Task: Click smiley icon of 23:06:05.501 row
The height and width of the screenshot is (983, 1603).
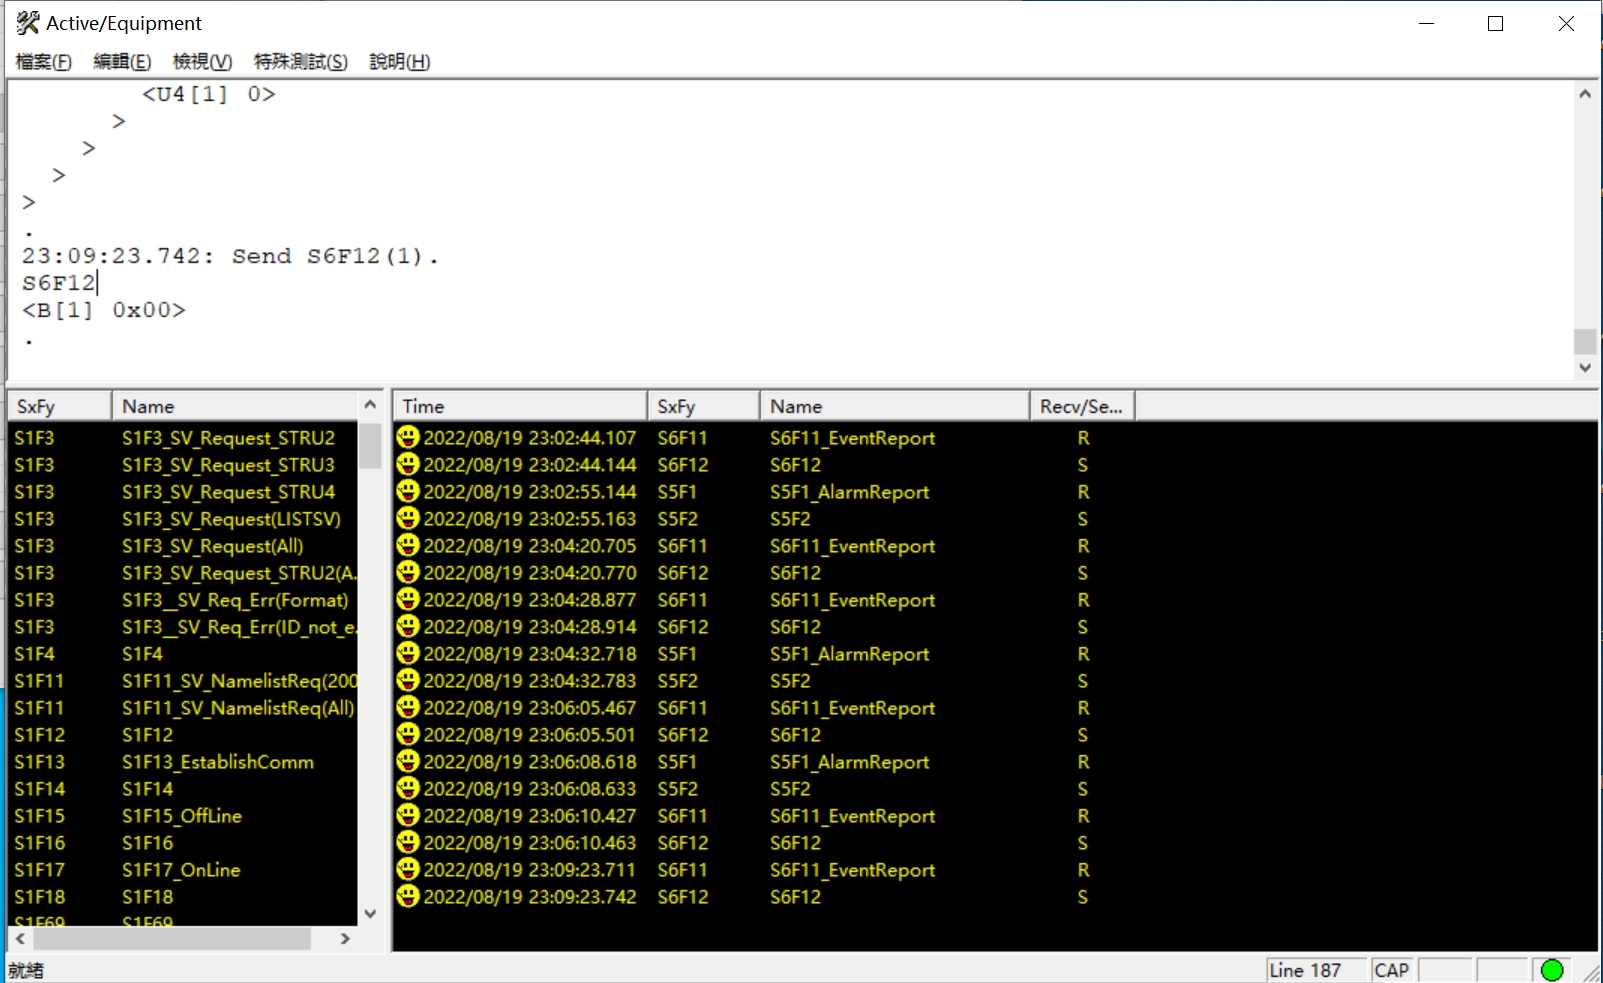Action: click(408, 734)
